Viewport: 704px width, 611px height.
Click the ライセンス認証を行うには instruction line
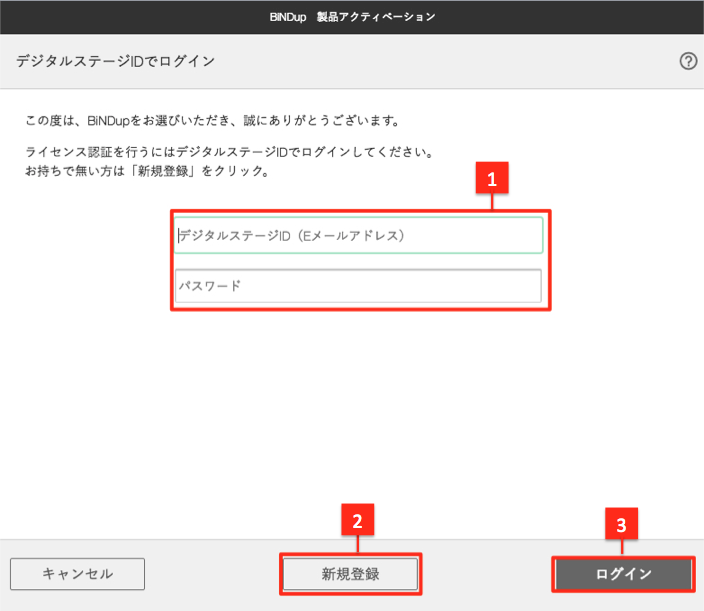[229, 152]
